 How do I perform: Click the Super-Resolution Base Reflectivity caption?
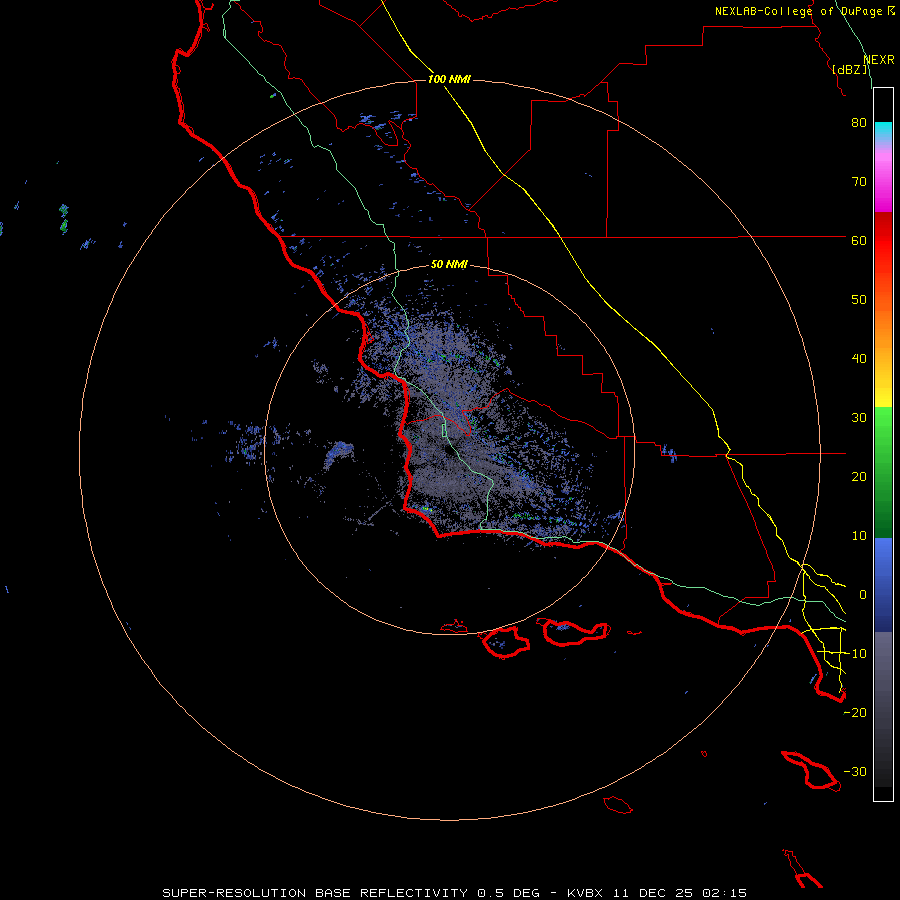click(454, 893)
